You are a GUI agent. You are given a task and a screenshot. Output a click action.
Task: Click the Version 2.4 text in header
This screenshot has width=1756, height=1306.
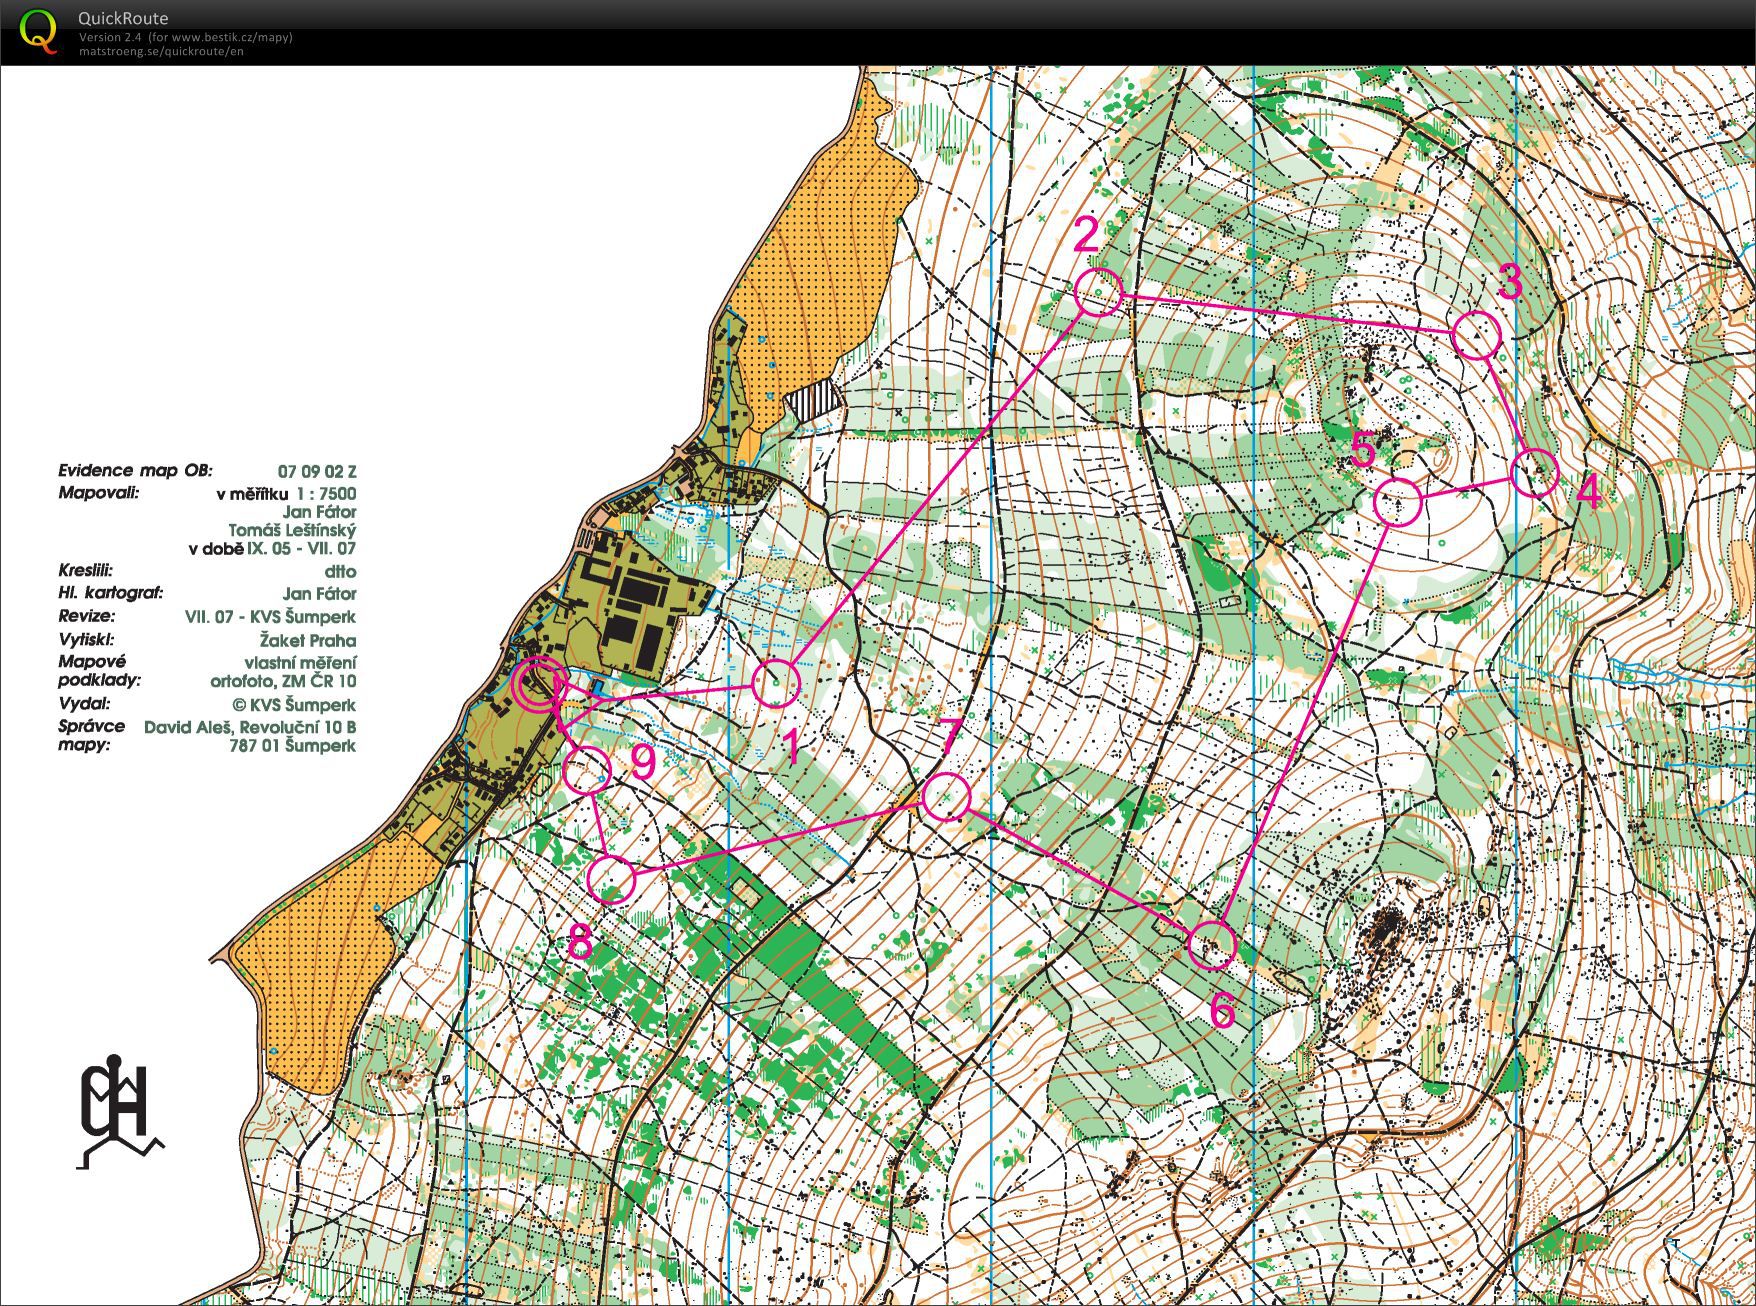(x=112, y=38)
